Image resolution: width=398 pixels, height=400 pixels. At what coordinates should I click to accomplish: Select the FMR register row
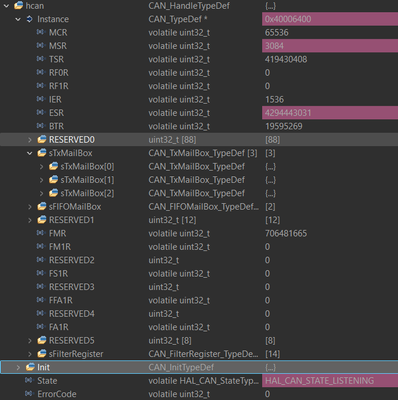coord(199,233)
